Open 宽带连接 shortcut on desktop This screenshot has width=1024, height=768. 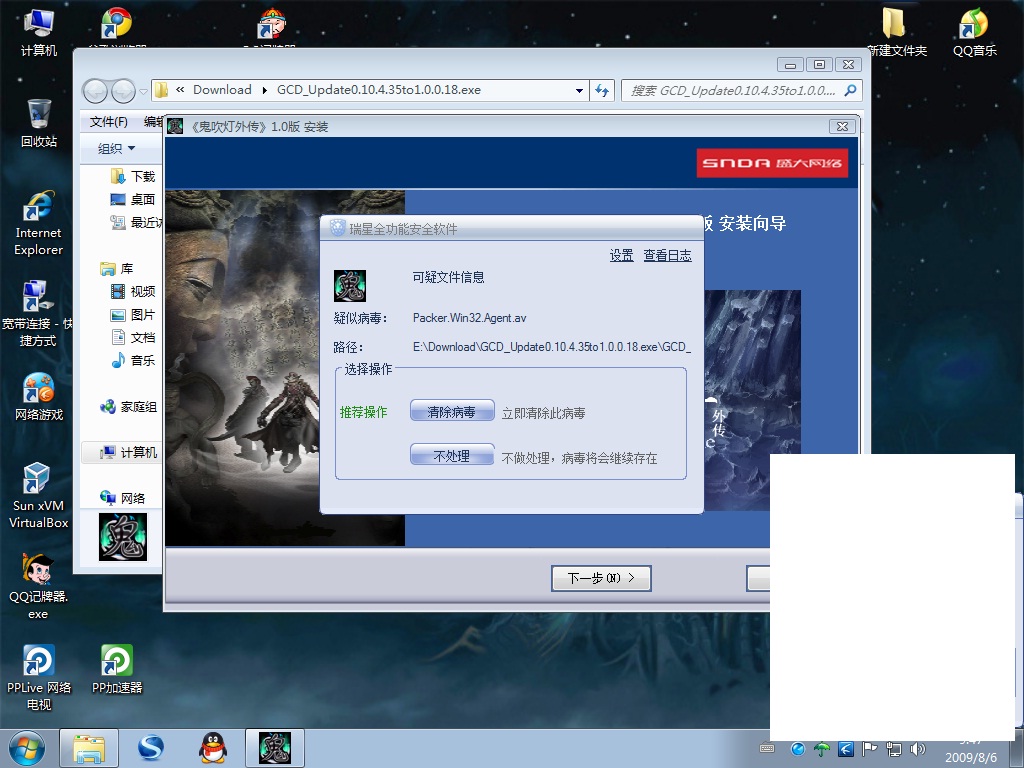click(x=37, y=313)
